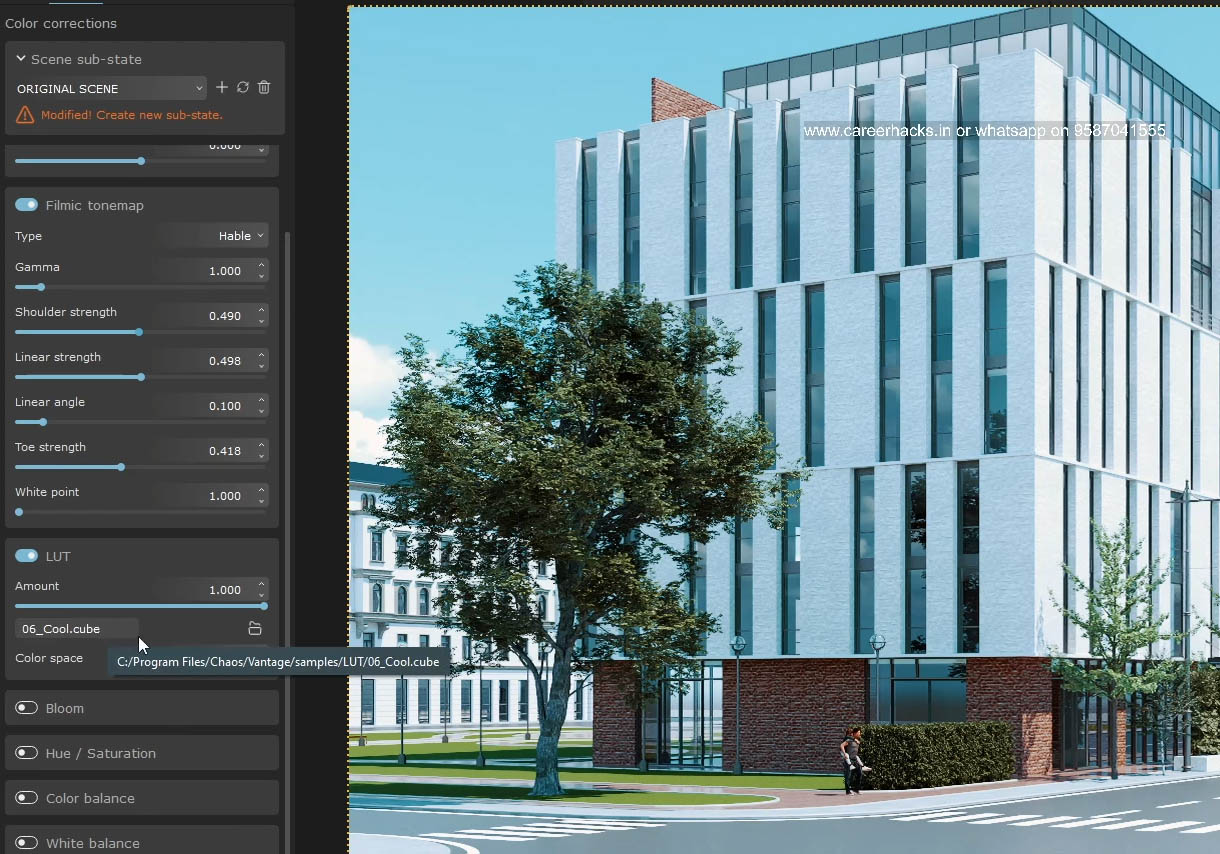Enable Hue / Saturation correction
Image resolution: width=1220 pixels, height=854 pixels.
[x=26, y=753]
